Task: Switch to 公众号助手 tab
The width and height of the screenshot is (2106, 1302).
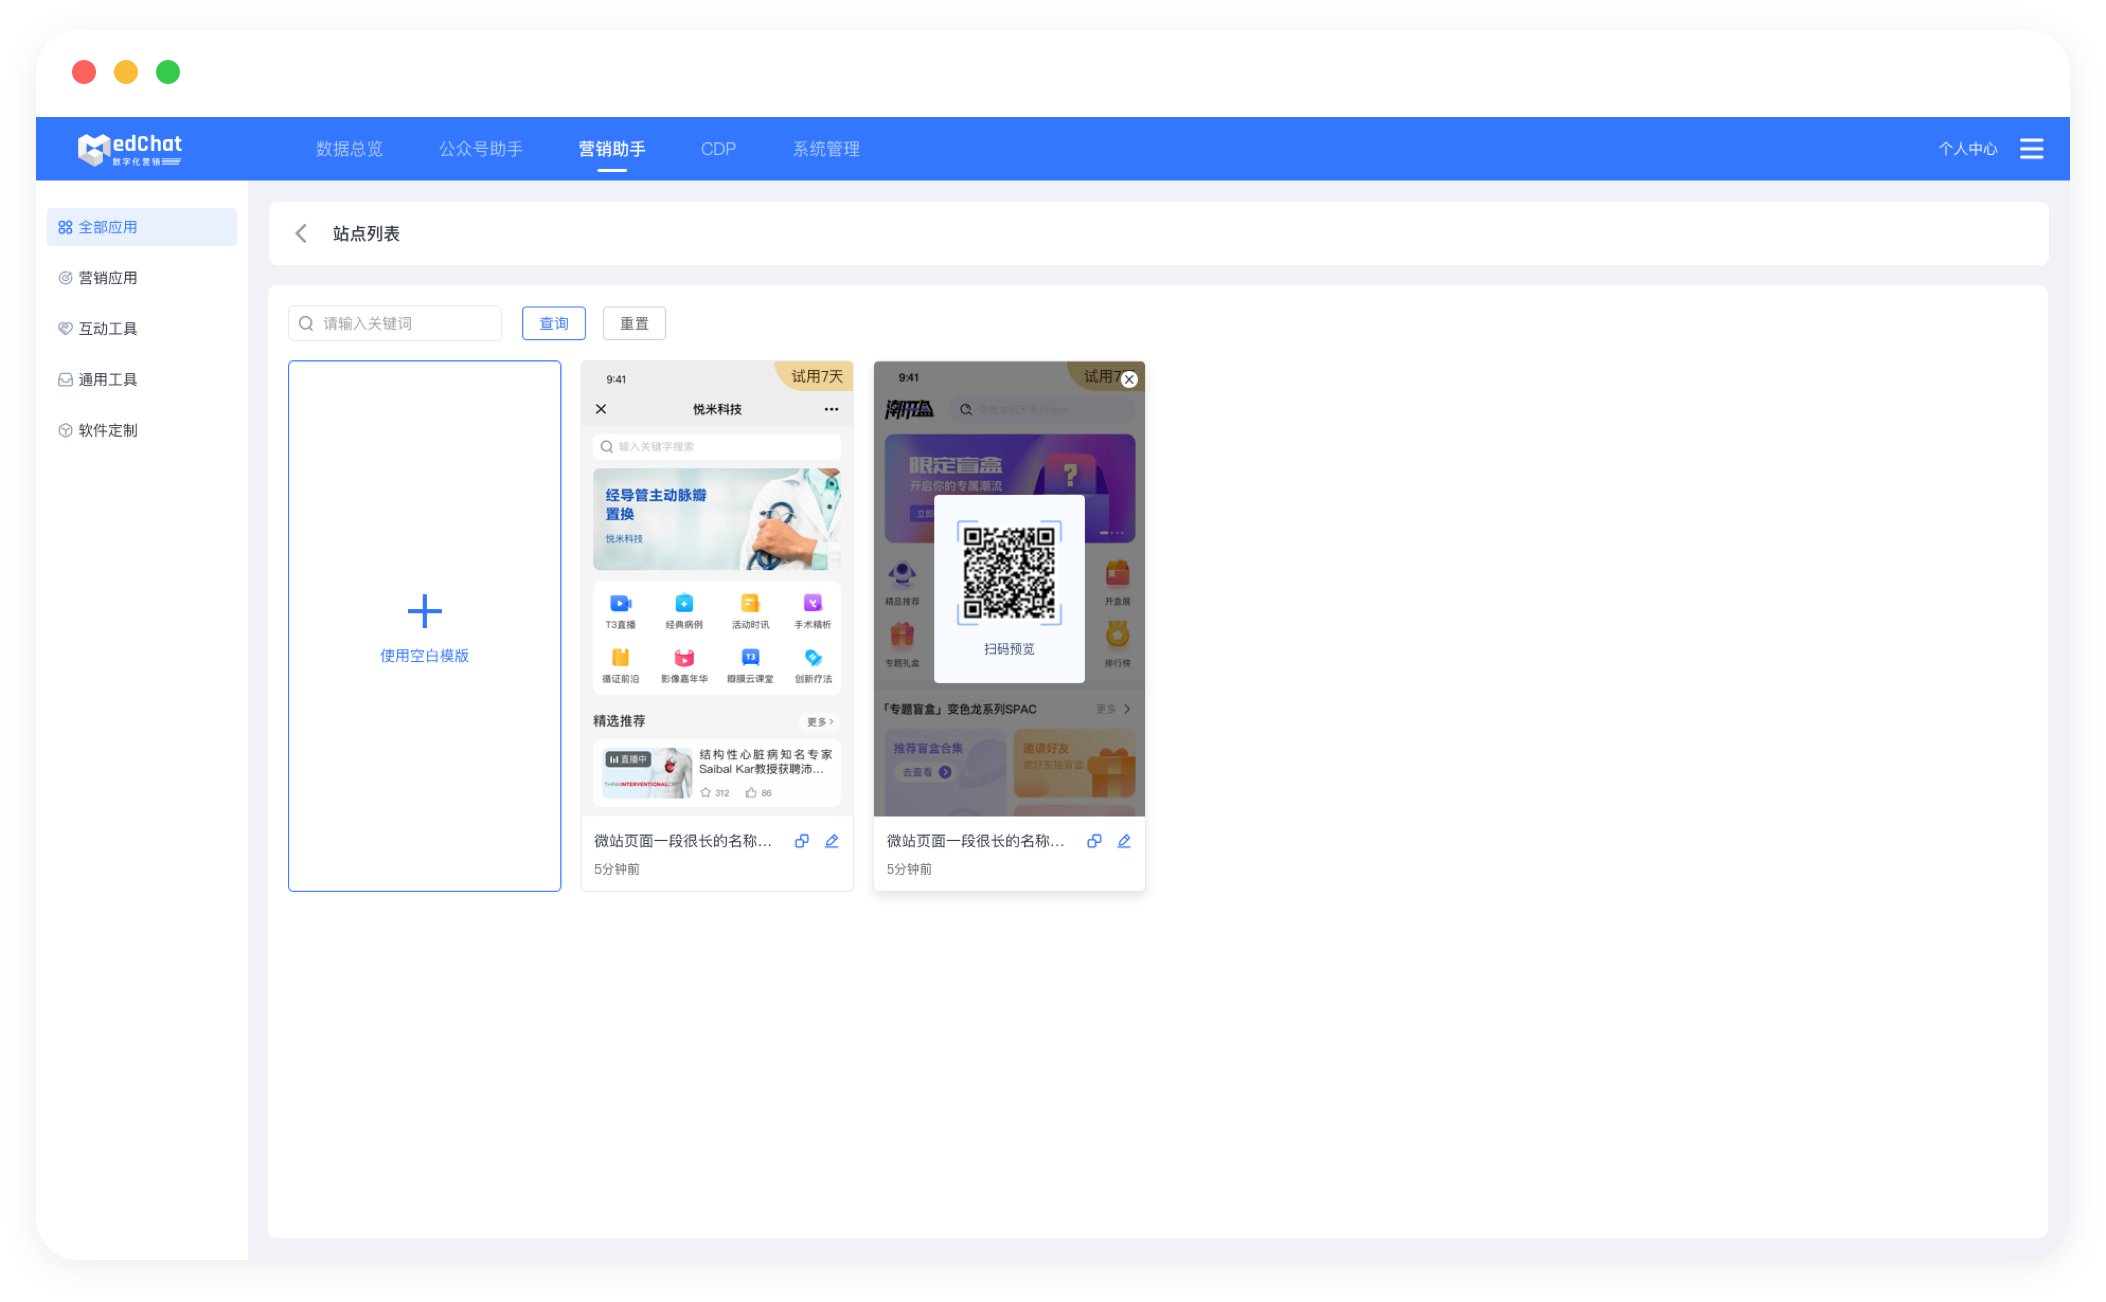Action: (481, 149)
